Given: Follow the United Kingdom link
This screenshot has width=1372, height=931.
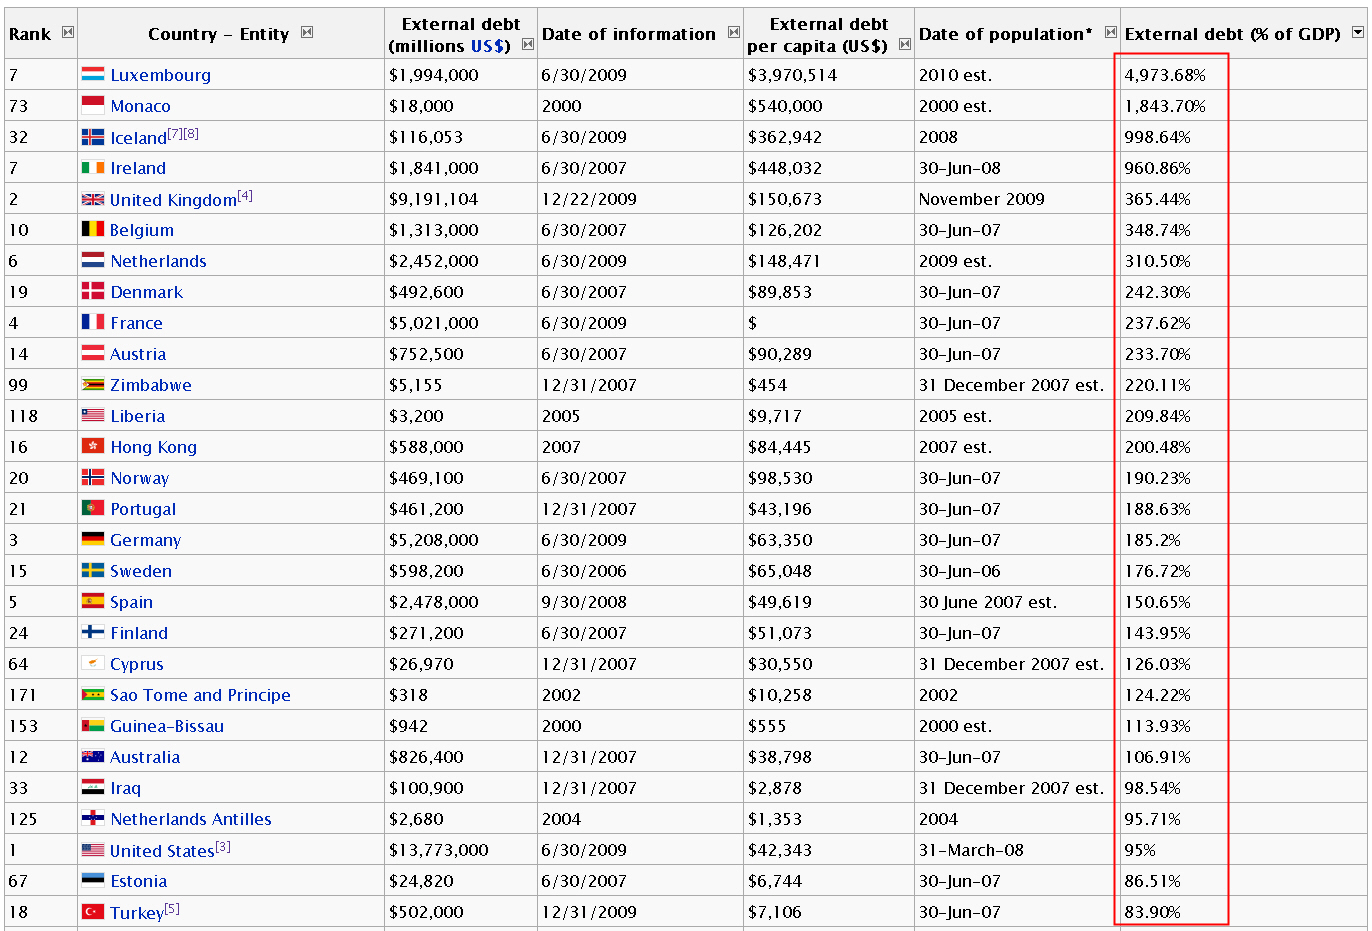Looking at the screenshot, I should [x=173, y=200].
